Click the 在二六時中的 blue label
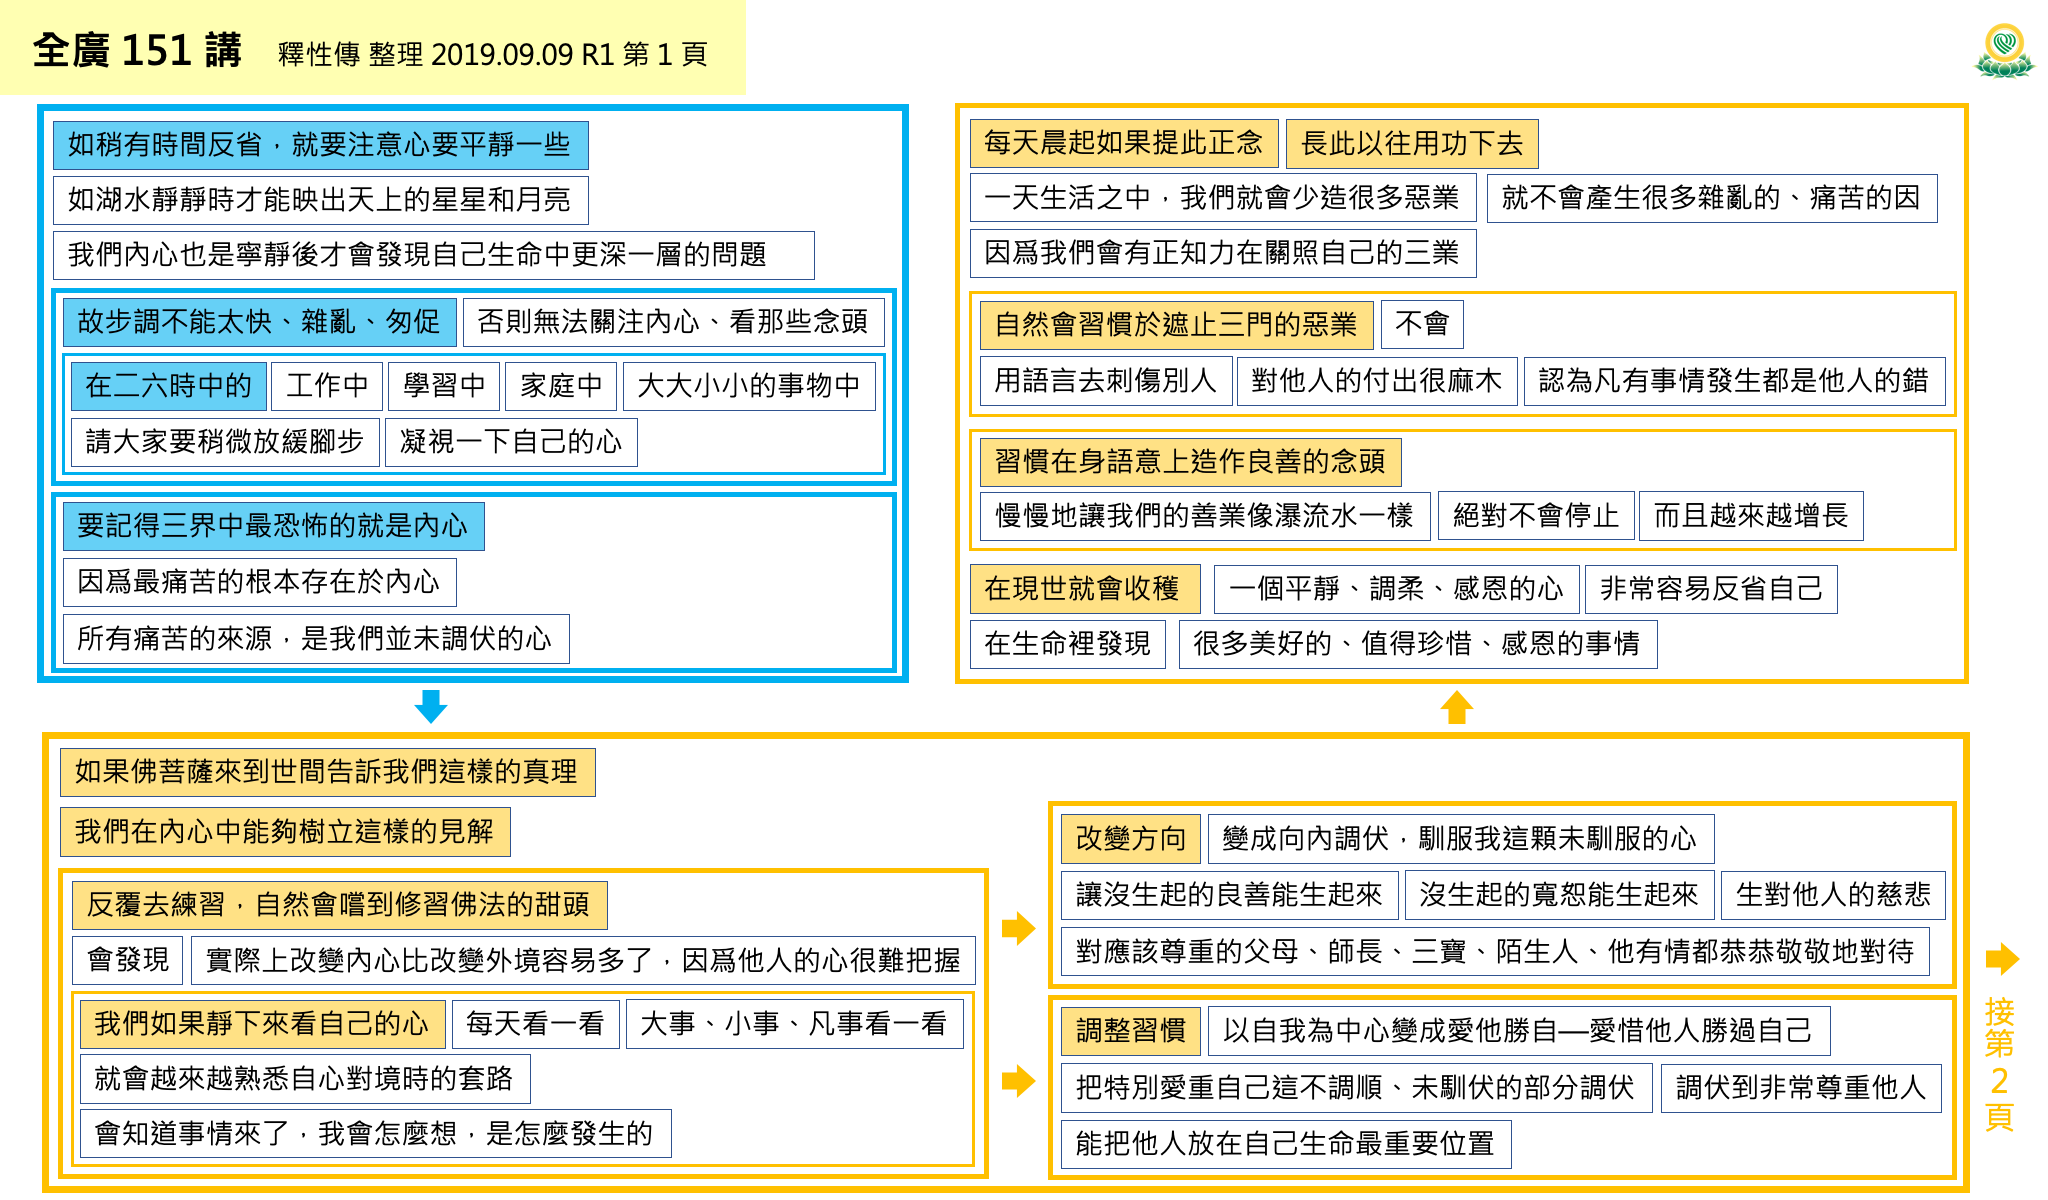This screenshot has height=1200, width=2048. pyautogui.click(x=168, y=385)
